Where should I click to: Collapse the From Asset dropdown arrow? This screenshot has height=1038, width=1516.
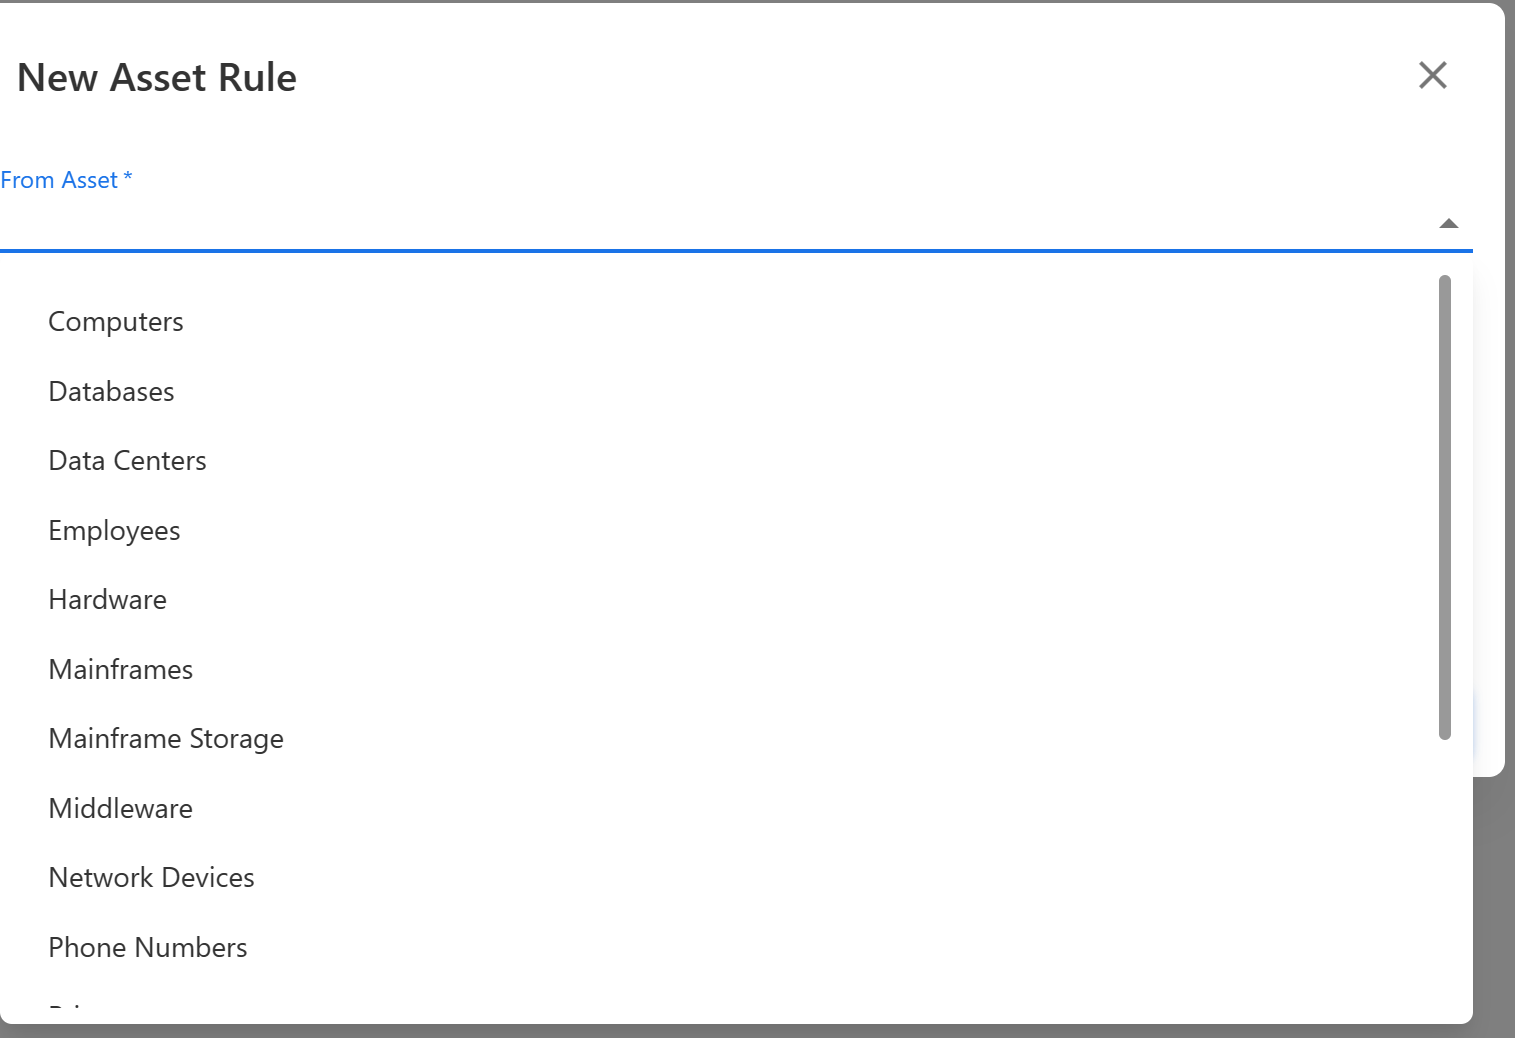(1448, 223)
